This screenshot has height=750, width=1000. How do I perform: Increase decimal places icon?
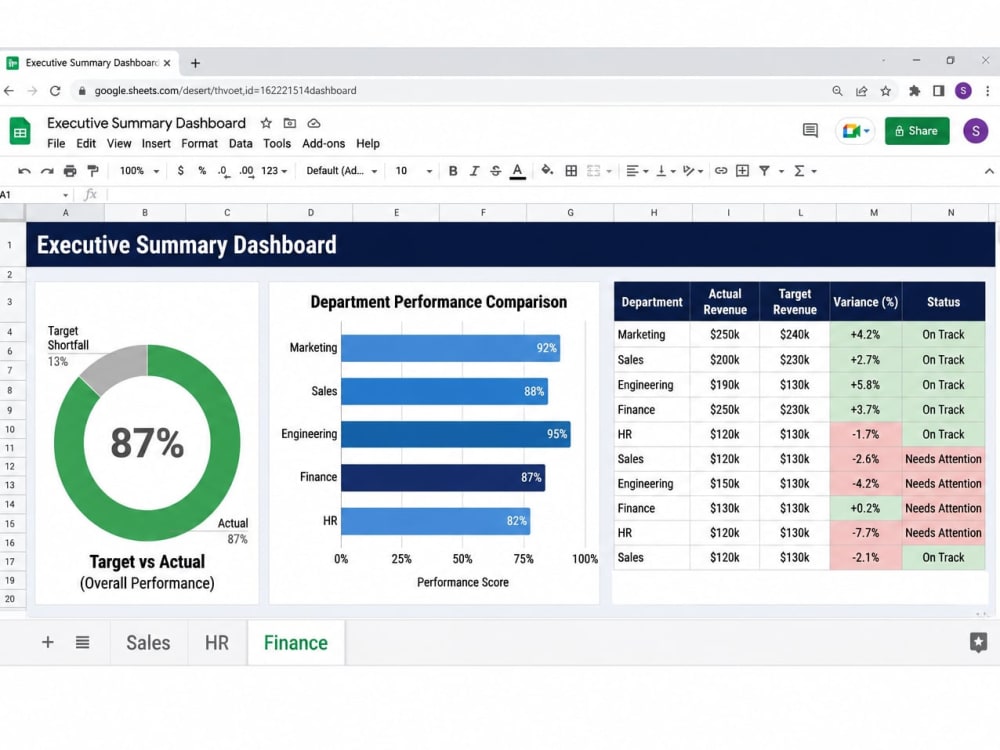click(247, 171)
